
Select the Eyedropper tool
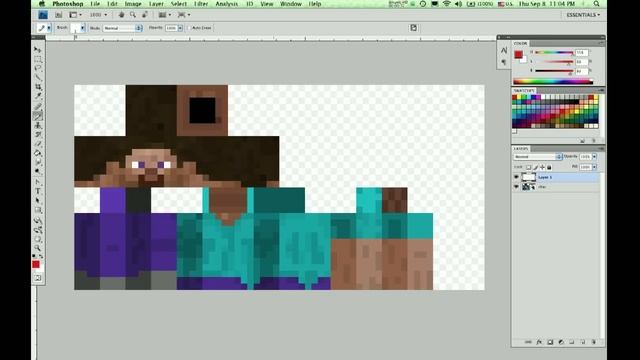point(38,96)
